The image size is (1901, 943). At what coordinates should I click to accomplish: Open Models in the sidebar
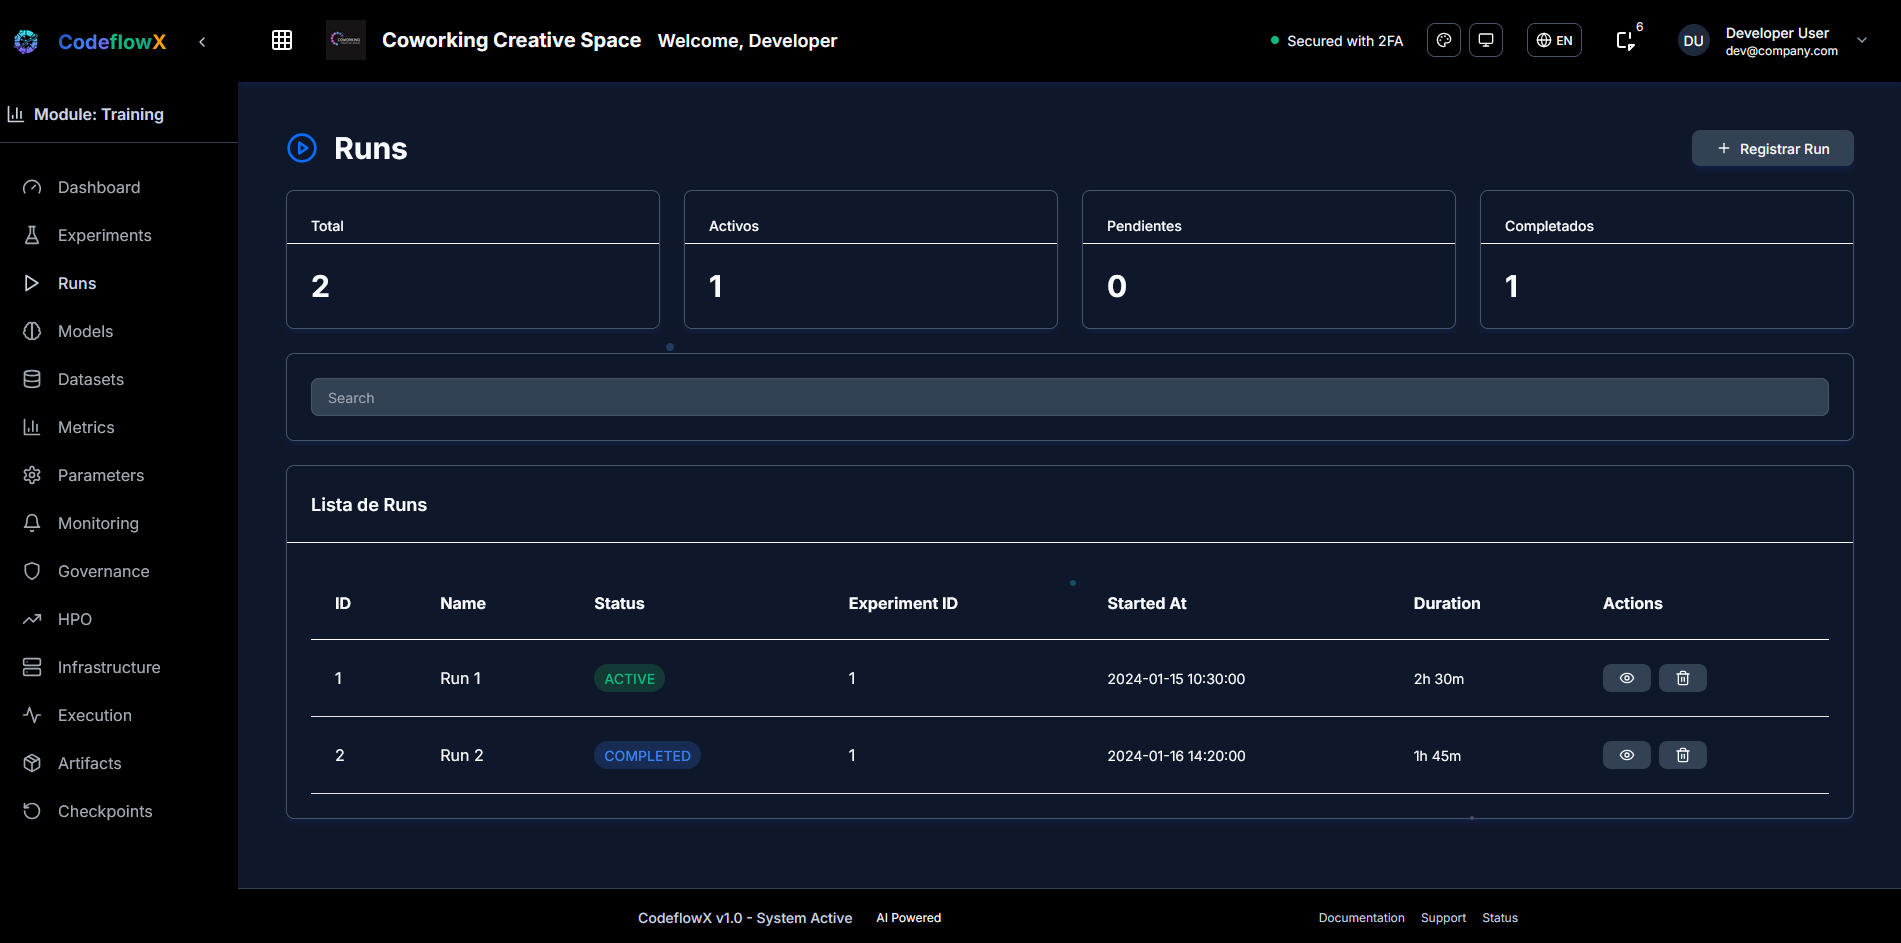[85, 331]
